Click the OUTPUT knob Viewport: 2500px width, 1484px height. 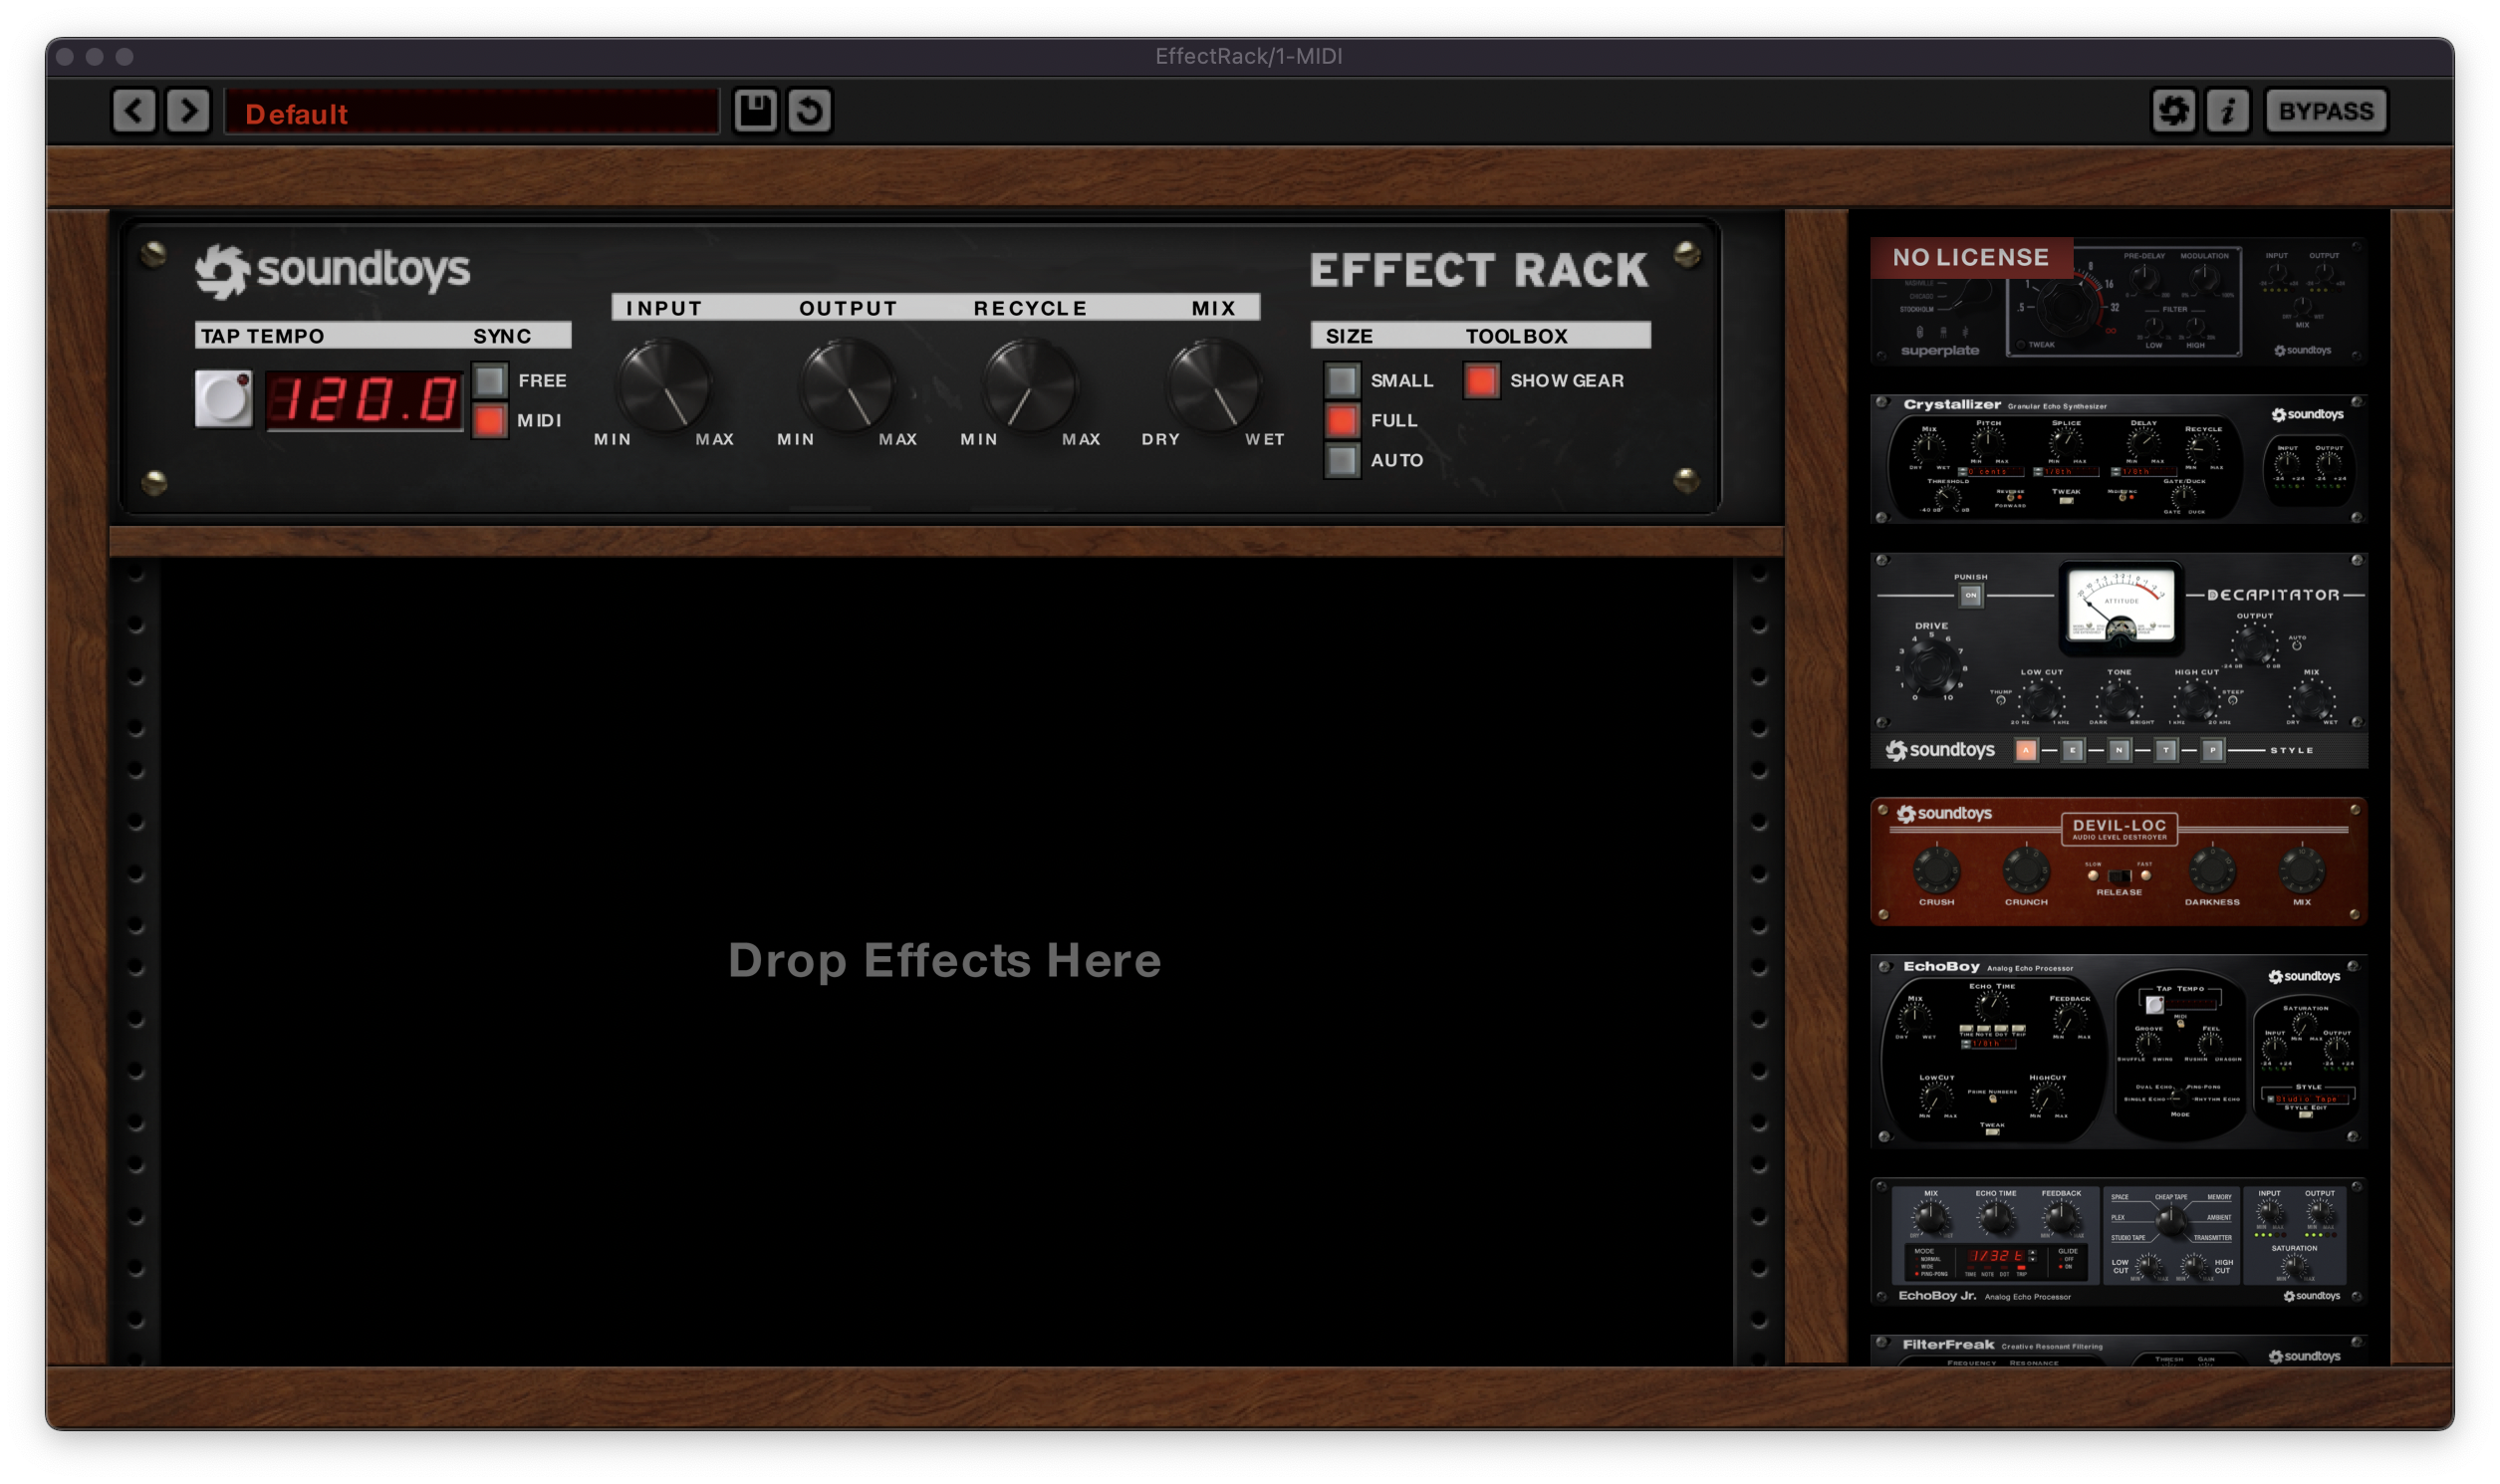[x=847, y=386]
